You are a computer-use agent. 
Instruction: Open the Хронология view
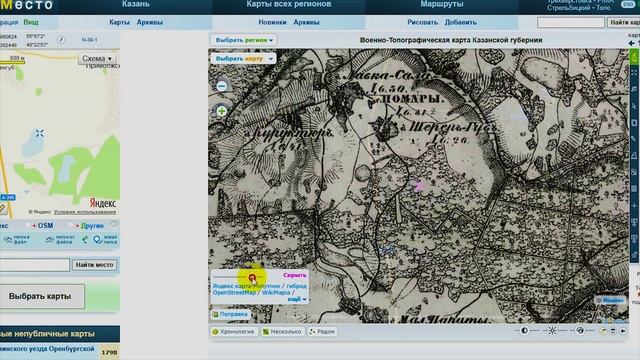[233, 331]
